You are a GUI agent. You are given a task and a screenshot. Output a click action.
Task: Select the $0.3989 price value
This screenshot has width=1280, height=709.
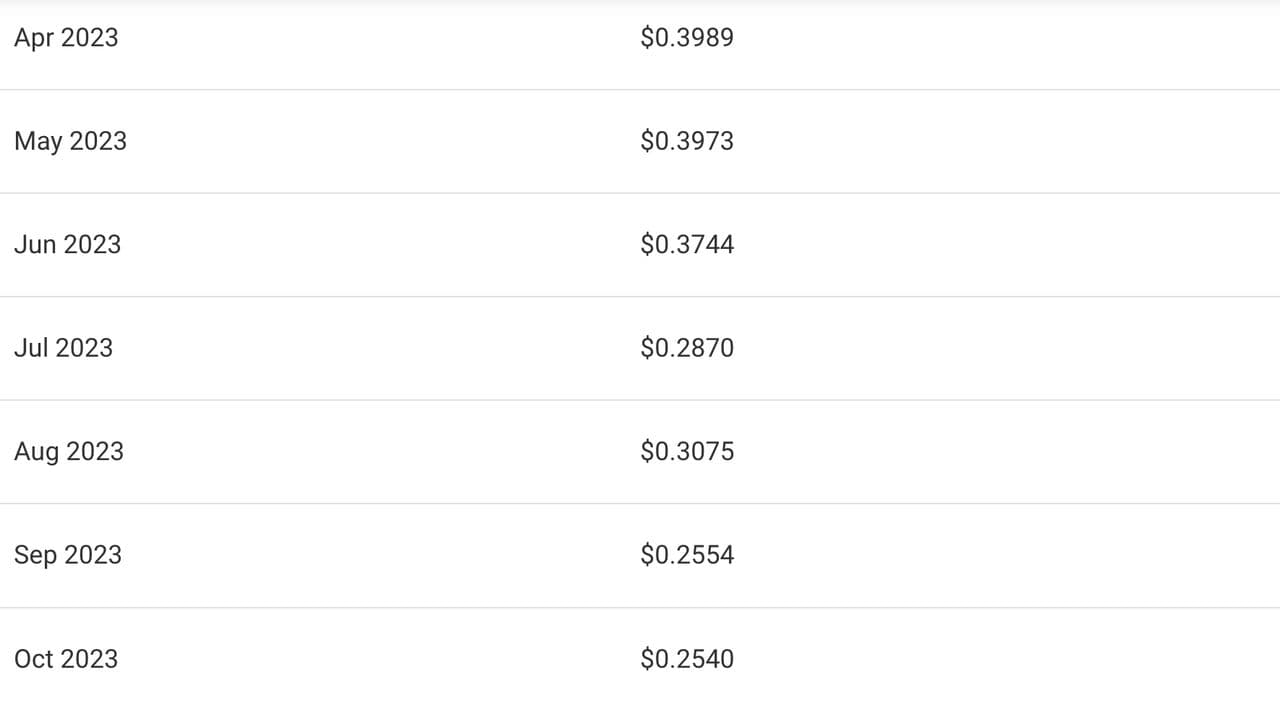point(687,38)
